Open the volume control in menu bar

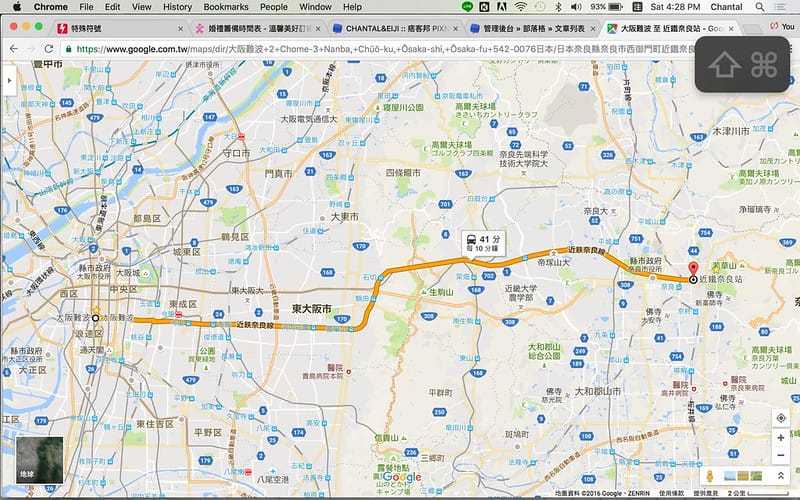(576, 7)
